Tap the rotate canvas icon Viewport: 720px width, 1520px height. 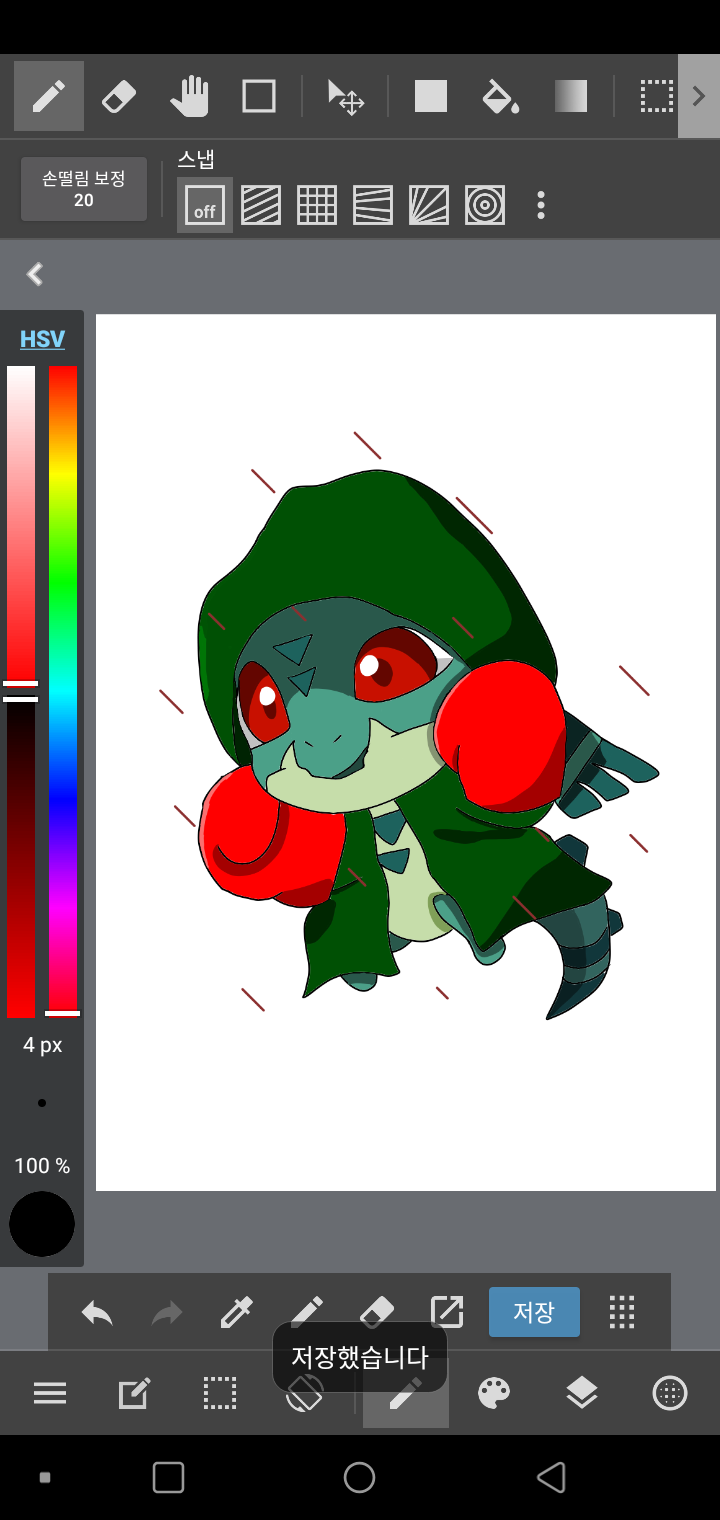tap(304, 1393)
